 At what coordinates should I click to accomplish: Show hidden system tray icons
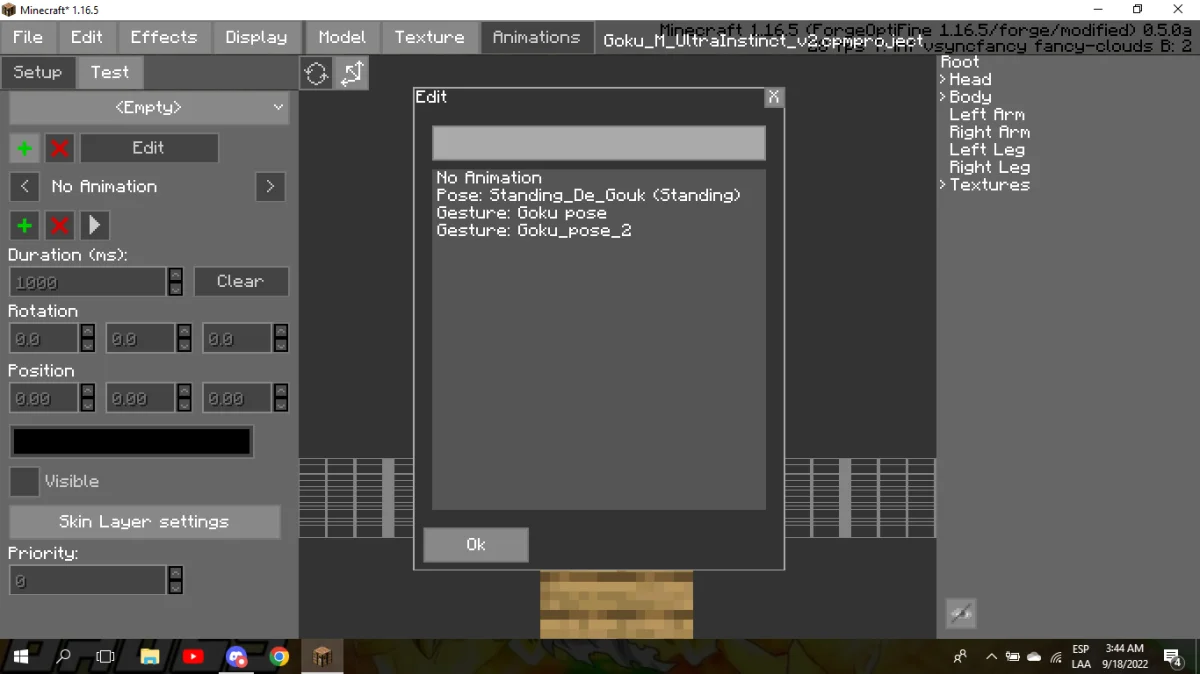coord(991,657)
